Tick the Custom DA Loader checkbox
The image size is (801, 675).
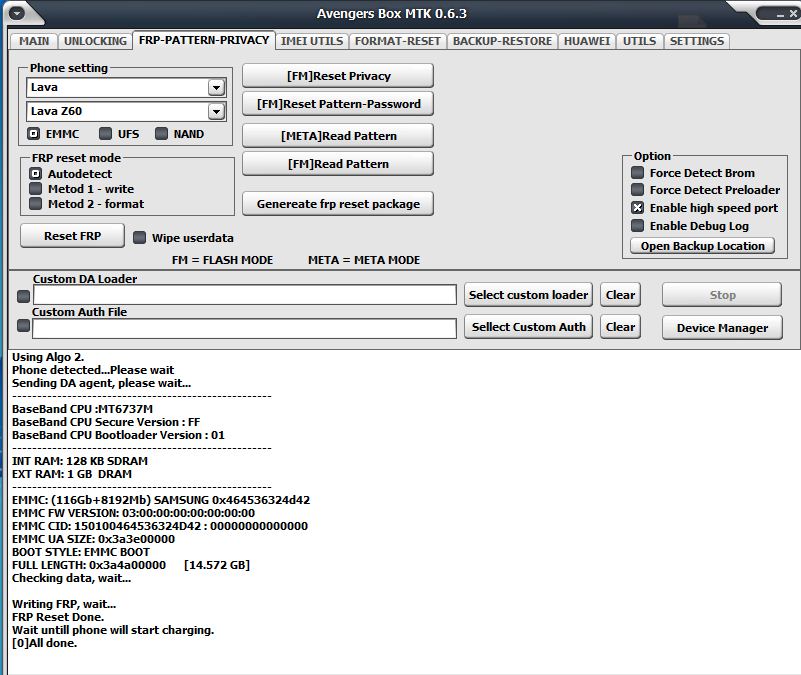[x=23, y=296]
